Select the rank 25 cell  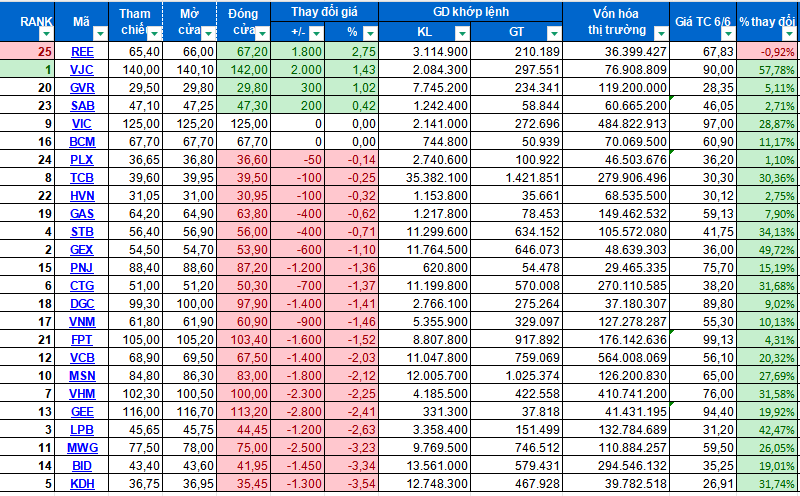27,52
